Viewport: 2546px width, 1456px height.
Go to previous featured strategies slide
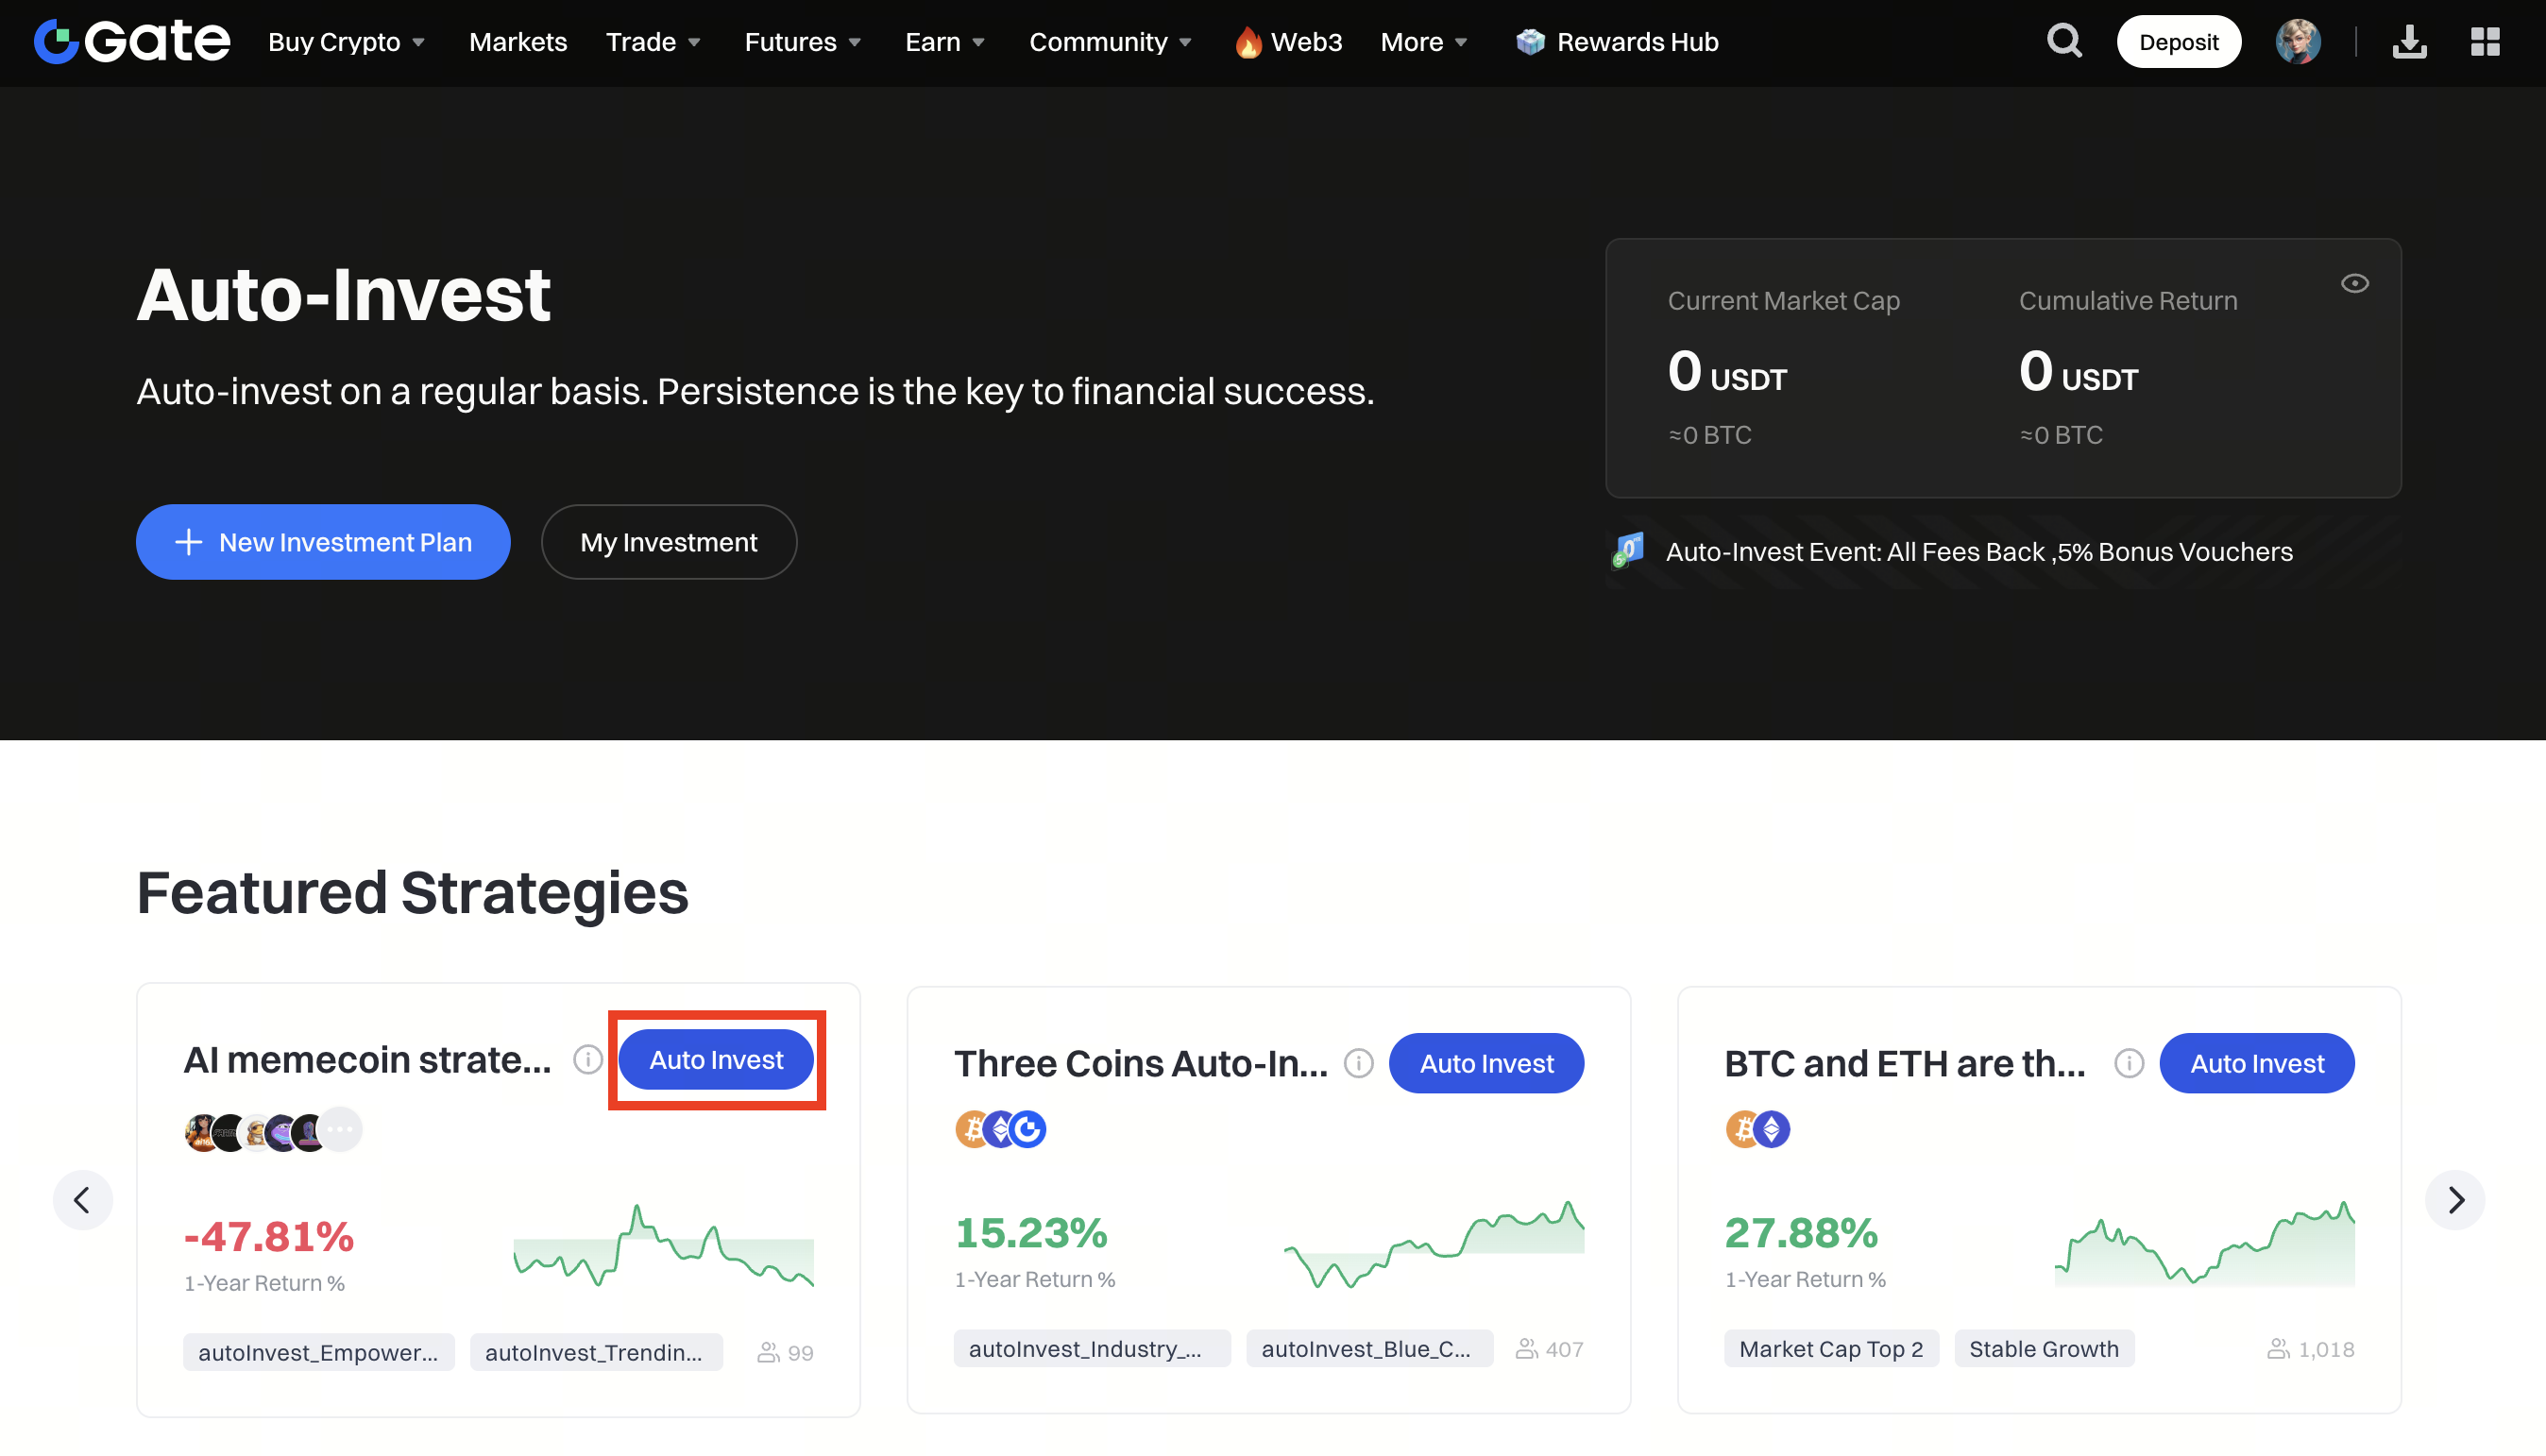pos(82,1199)
